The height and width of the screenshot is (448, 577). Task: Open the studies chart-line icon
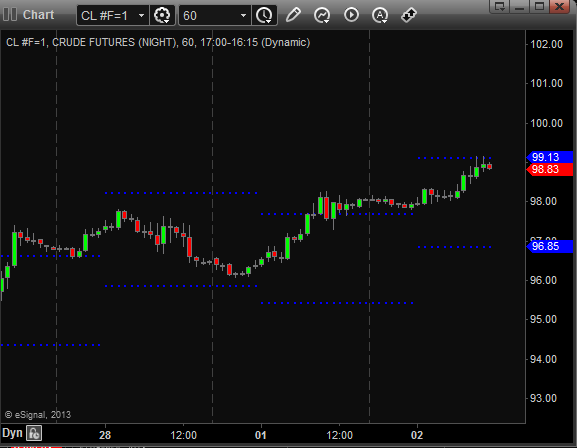pos(322,15)
